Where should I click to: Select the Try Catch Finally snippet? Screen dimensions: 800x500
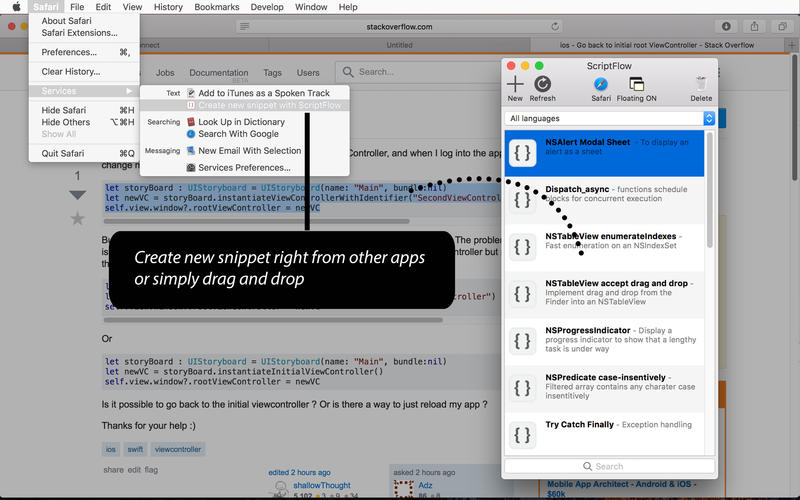pyautogui.click(x=604, y=434)
